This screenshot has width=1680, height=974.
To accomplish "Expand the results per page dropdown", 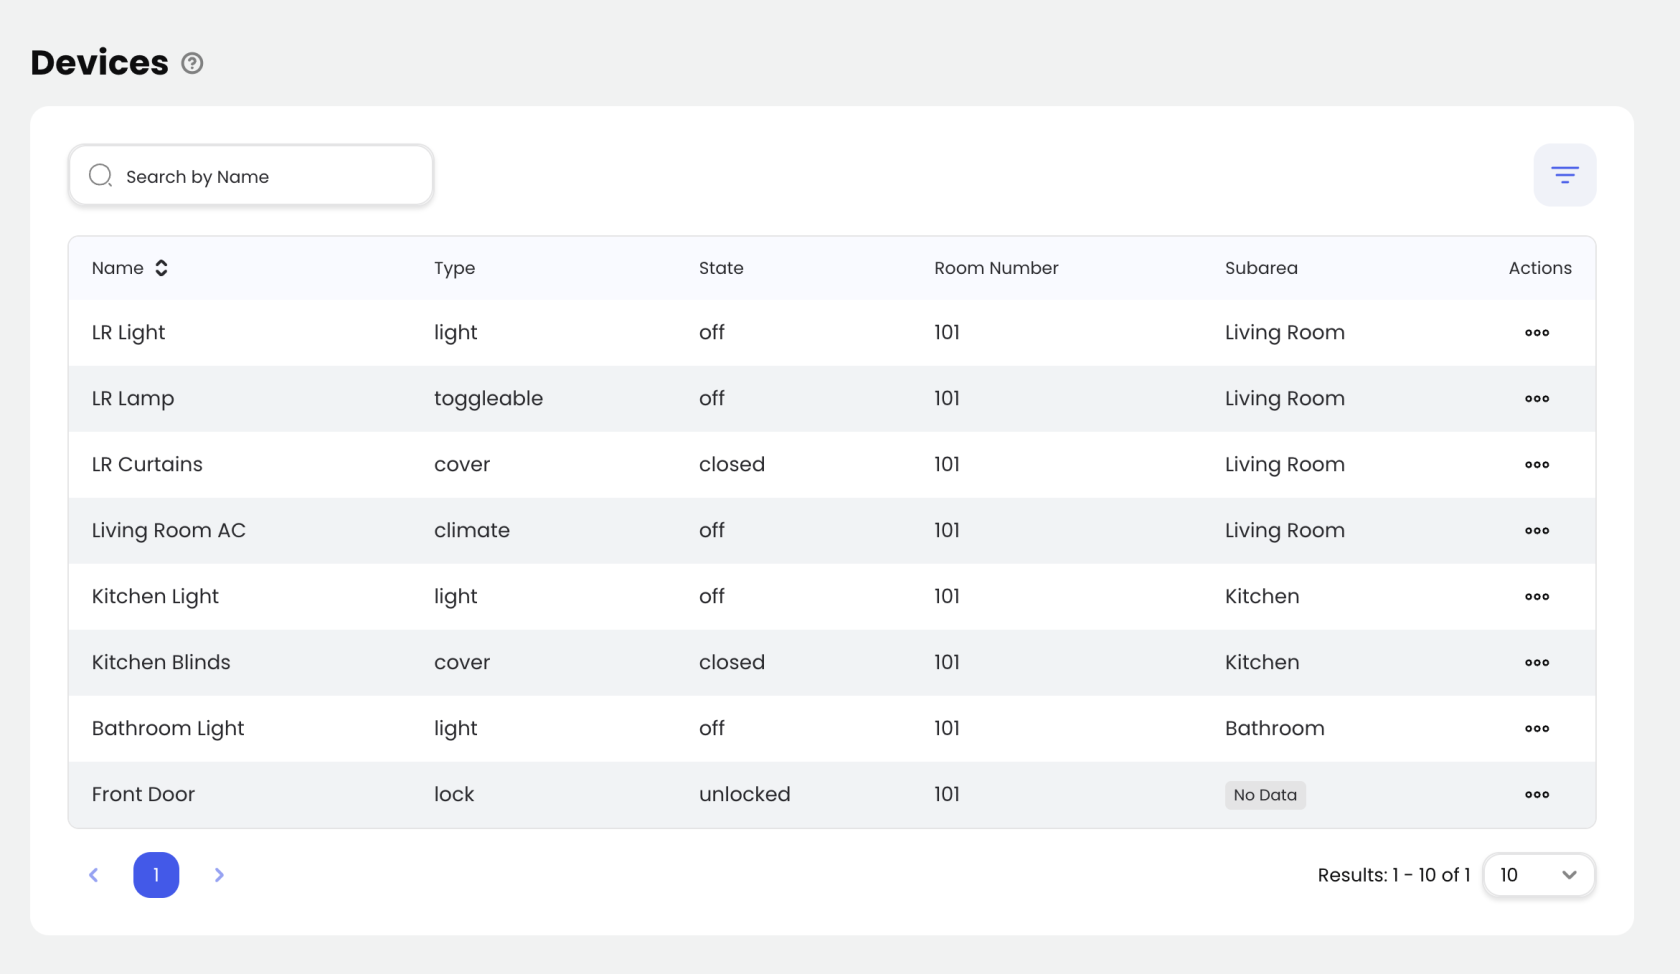I will pos(1538,875).
